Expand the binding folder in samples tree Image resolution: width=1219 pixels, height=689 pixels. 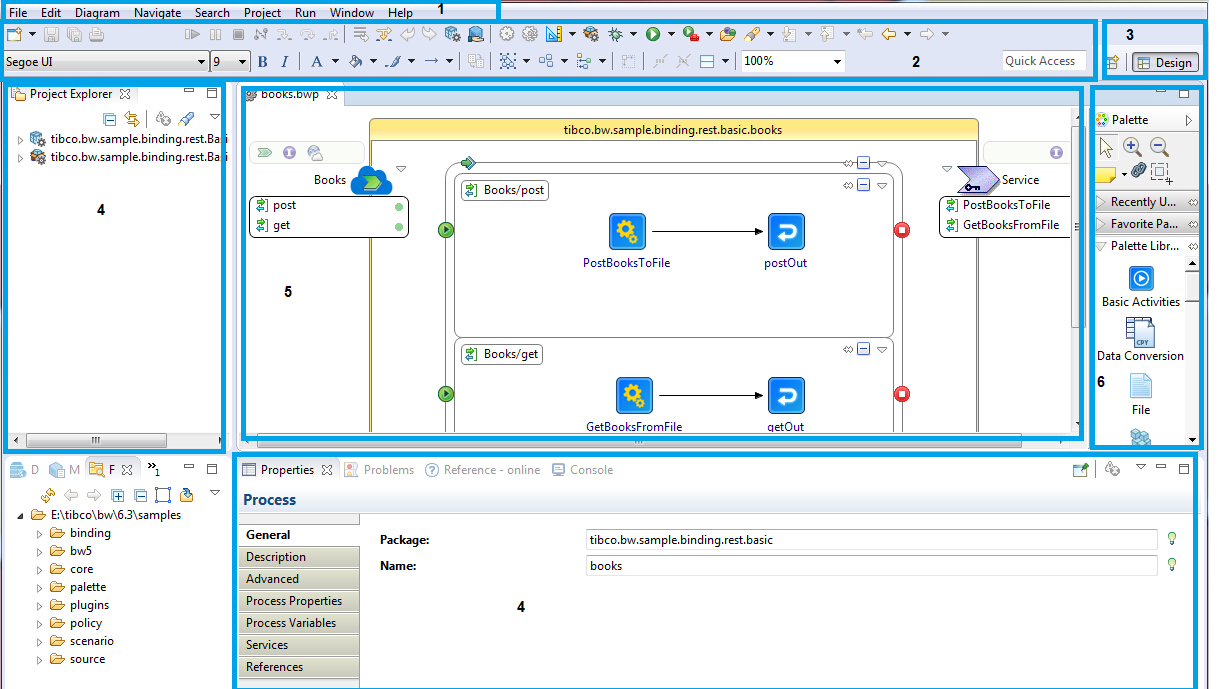pos(40,534)
